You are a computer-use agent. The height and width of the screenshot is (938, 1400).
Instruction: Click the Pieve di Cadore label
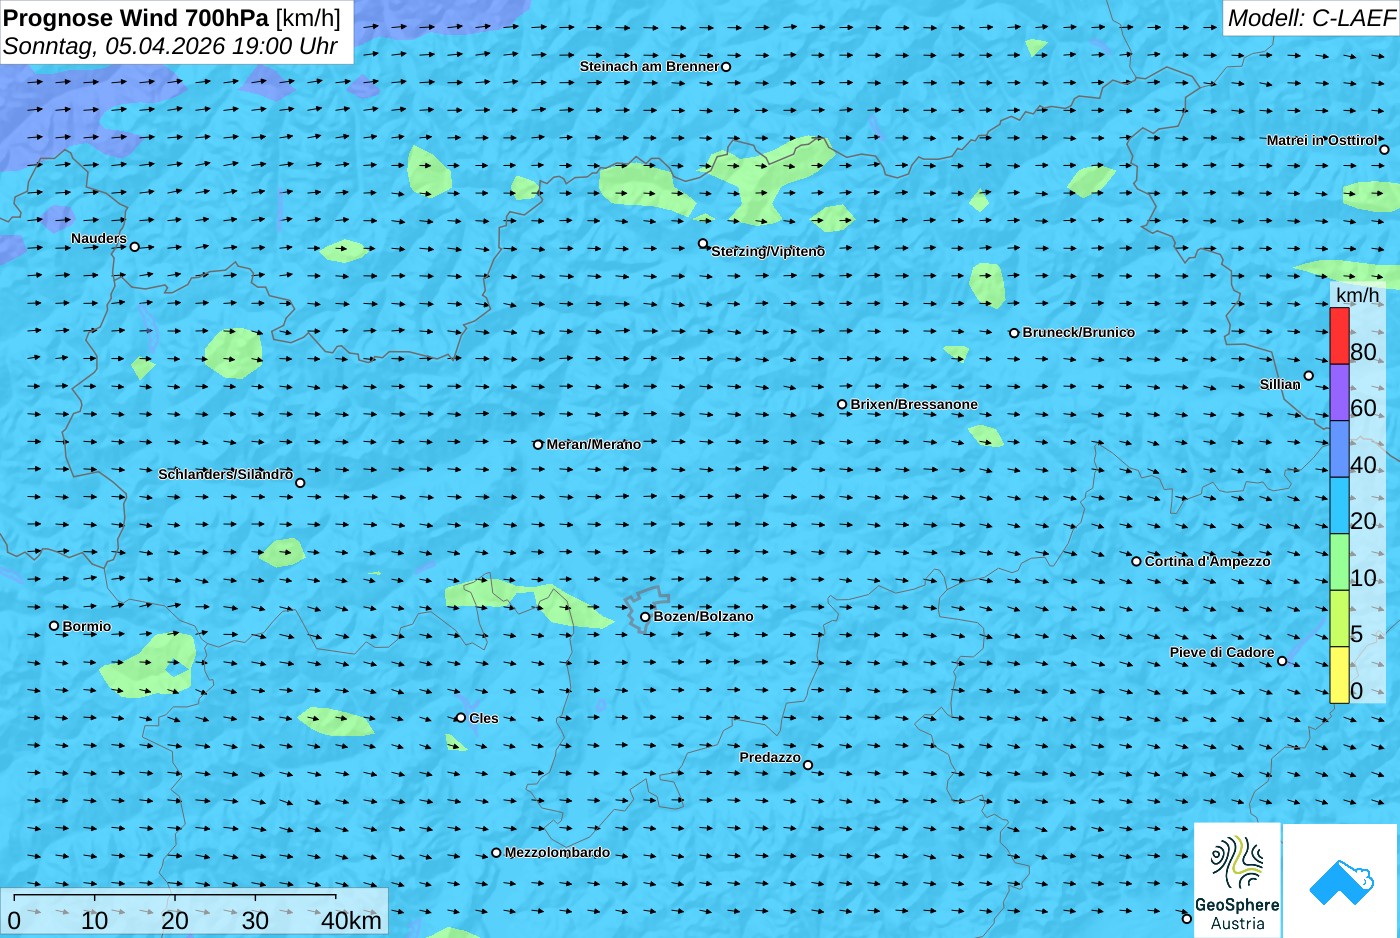coord(1222,652)
